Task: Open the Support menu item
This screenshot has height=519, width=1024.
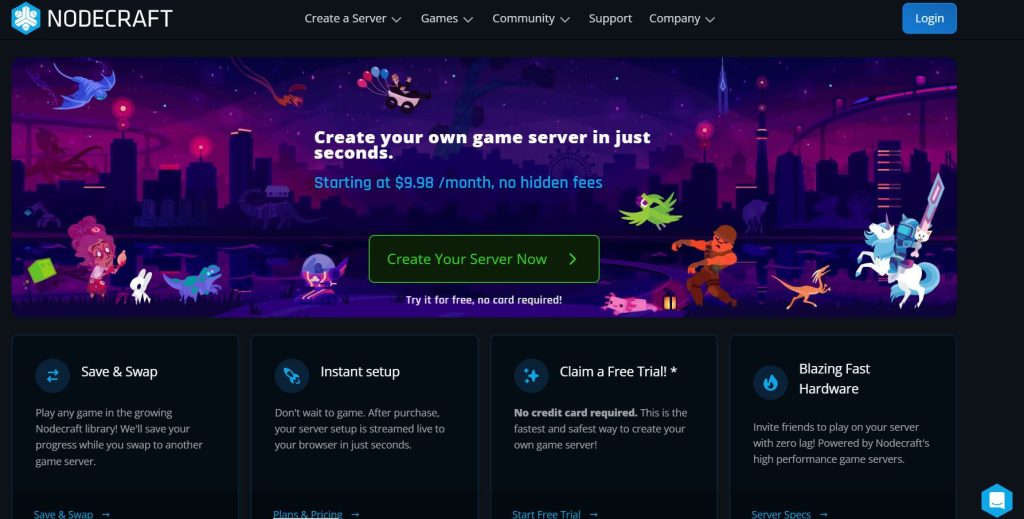Action: (x=610, y=19)
